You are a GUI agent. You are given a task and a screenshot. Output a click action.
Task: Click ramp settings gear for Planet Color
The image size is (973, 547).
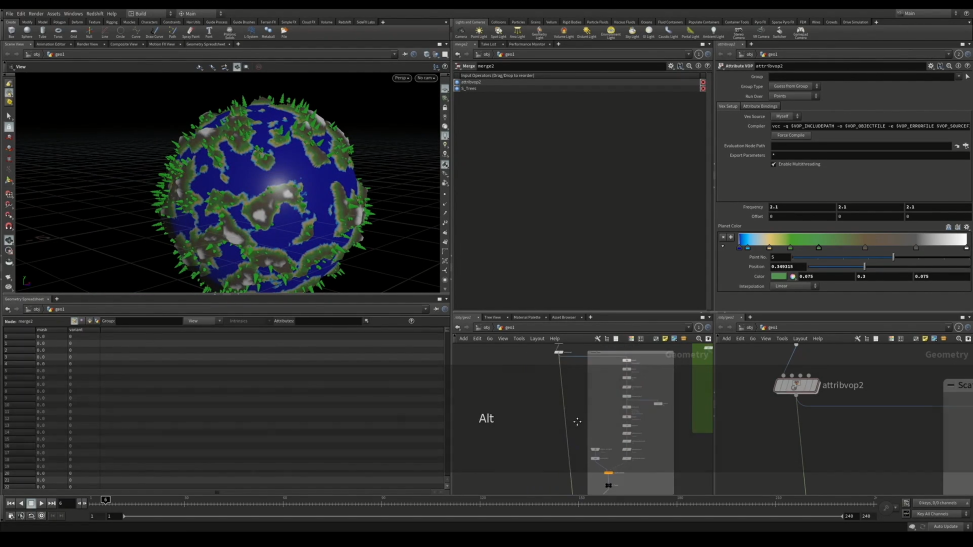click(966, 227)
